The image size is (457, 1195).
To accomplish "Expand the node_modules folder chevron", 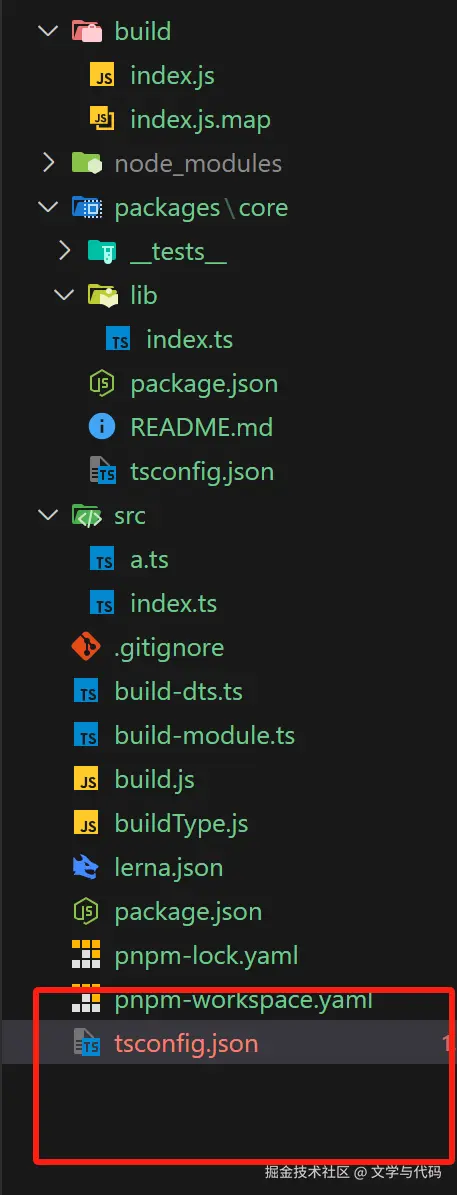I will tap(48, 163).
